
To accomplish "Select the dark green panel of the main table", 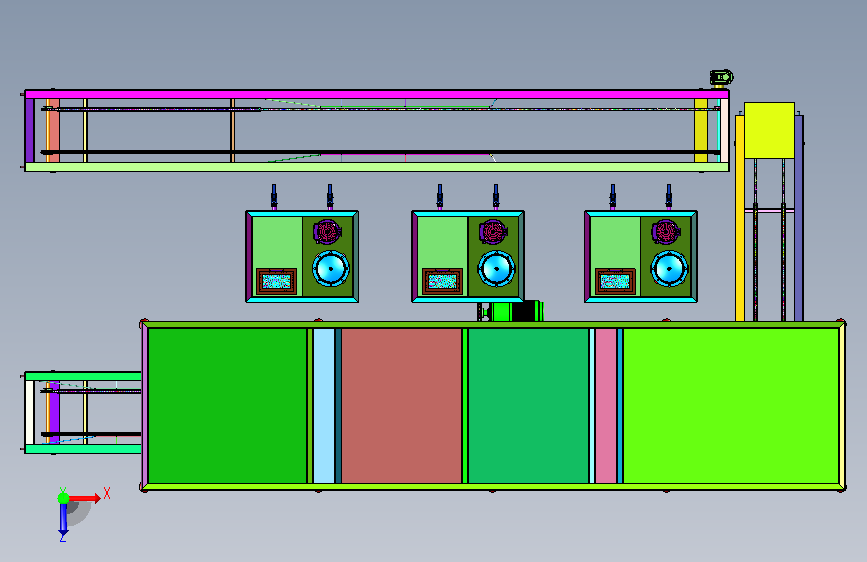I will (227, 405).
